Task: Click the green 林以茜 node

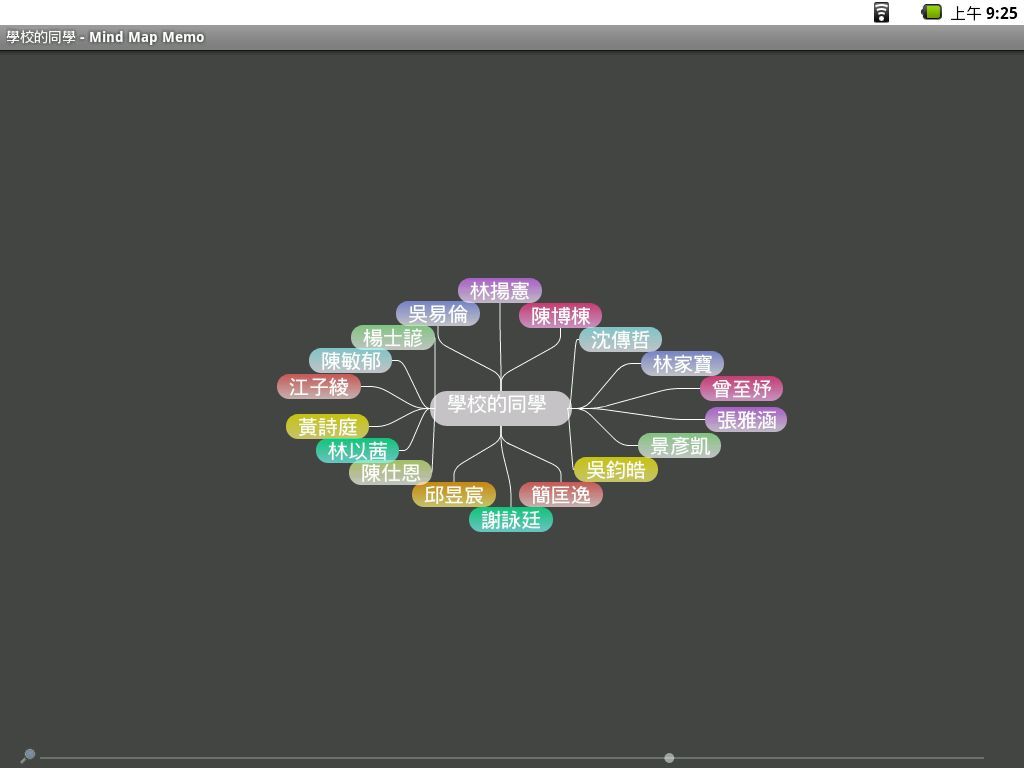Action: (x=357, y=451)
